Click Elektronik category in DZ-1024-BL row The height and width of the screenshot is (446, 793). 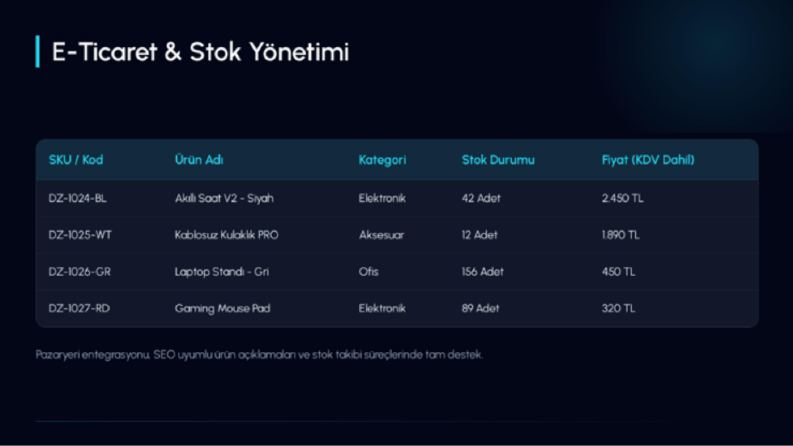click(382, 198)
